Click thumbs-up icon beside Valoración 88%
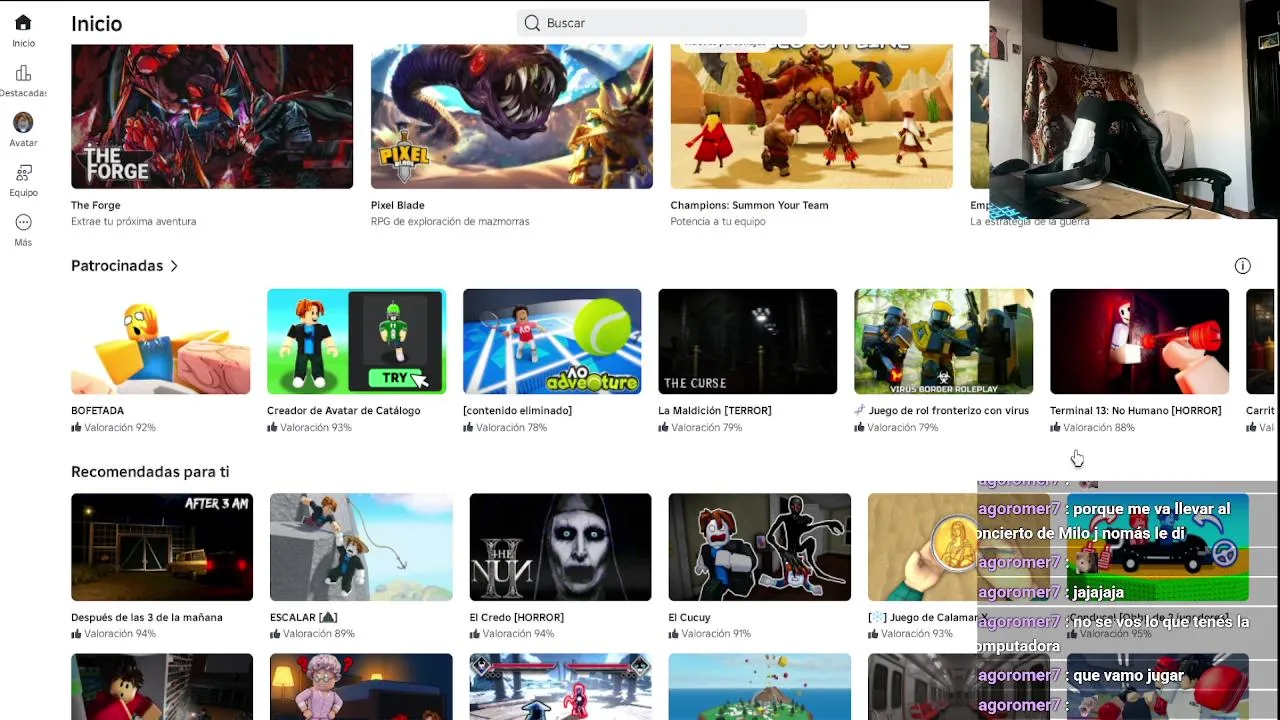The image size is (1280, 720). coord(1055,428)
